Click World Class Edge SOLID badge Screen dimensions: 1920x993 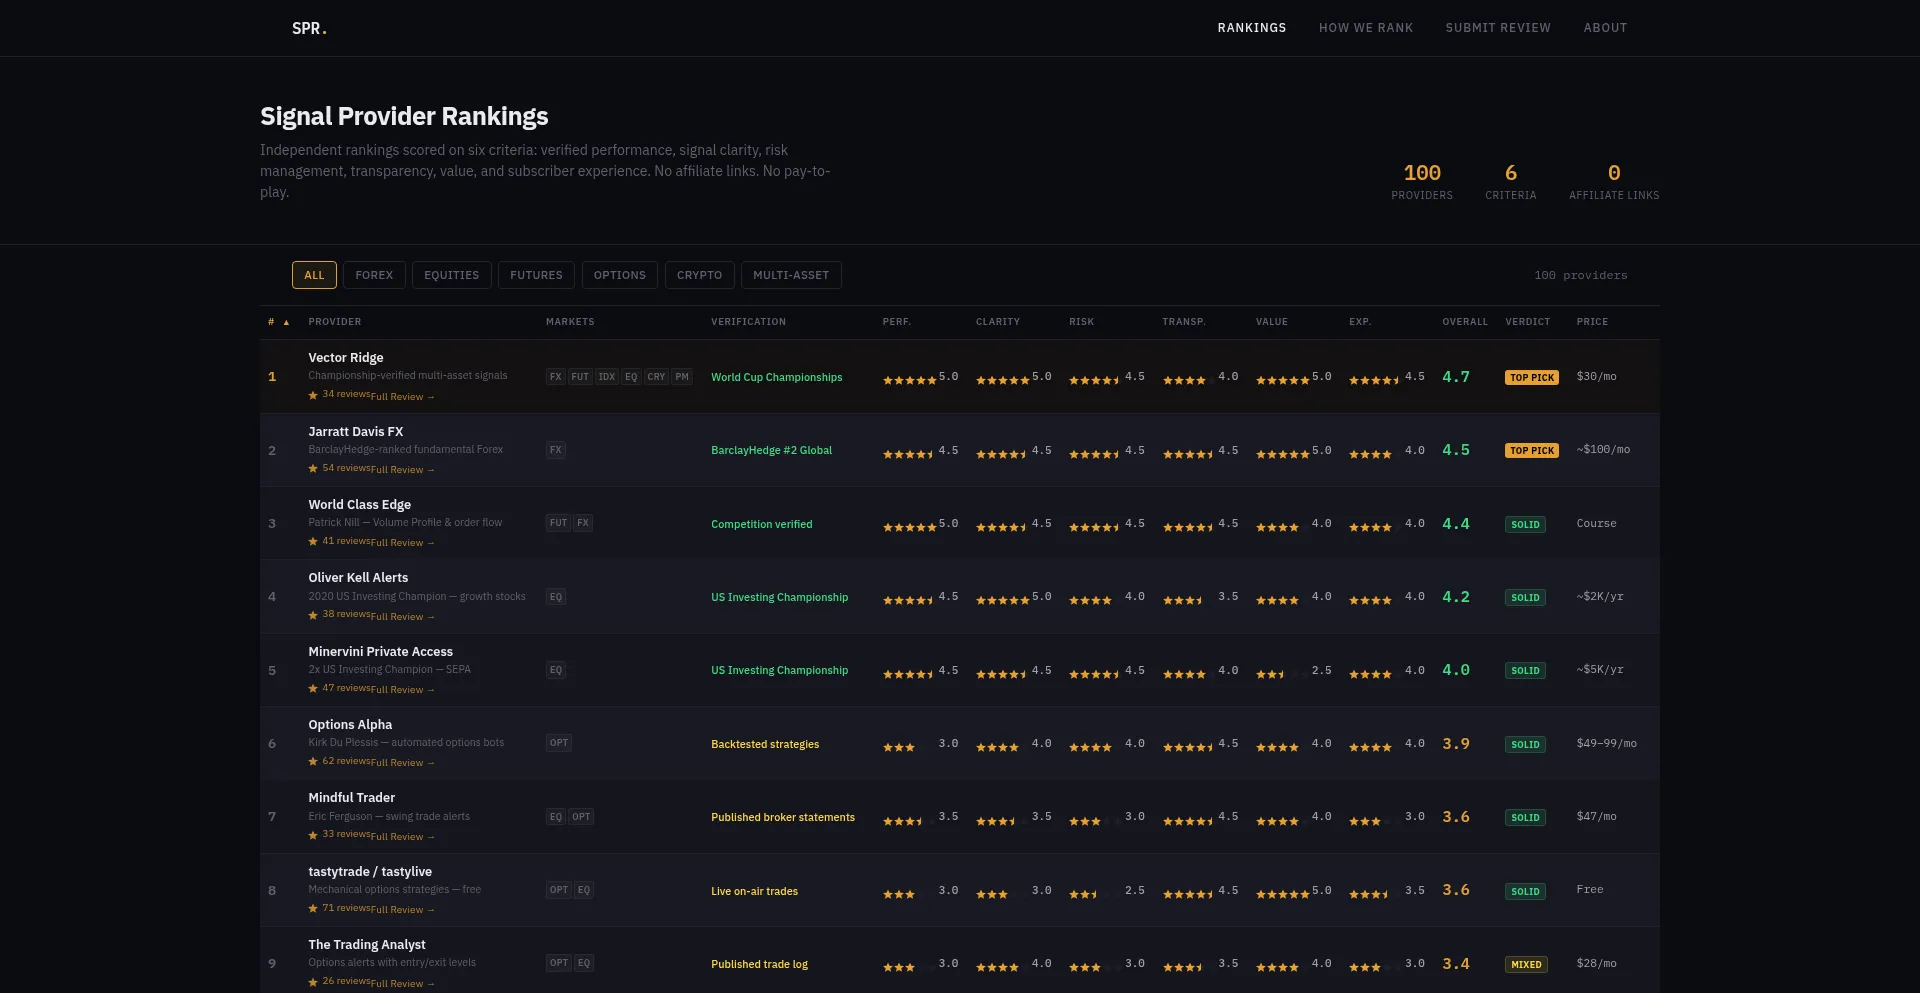tap(1525, 524)
